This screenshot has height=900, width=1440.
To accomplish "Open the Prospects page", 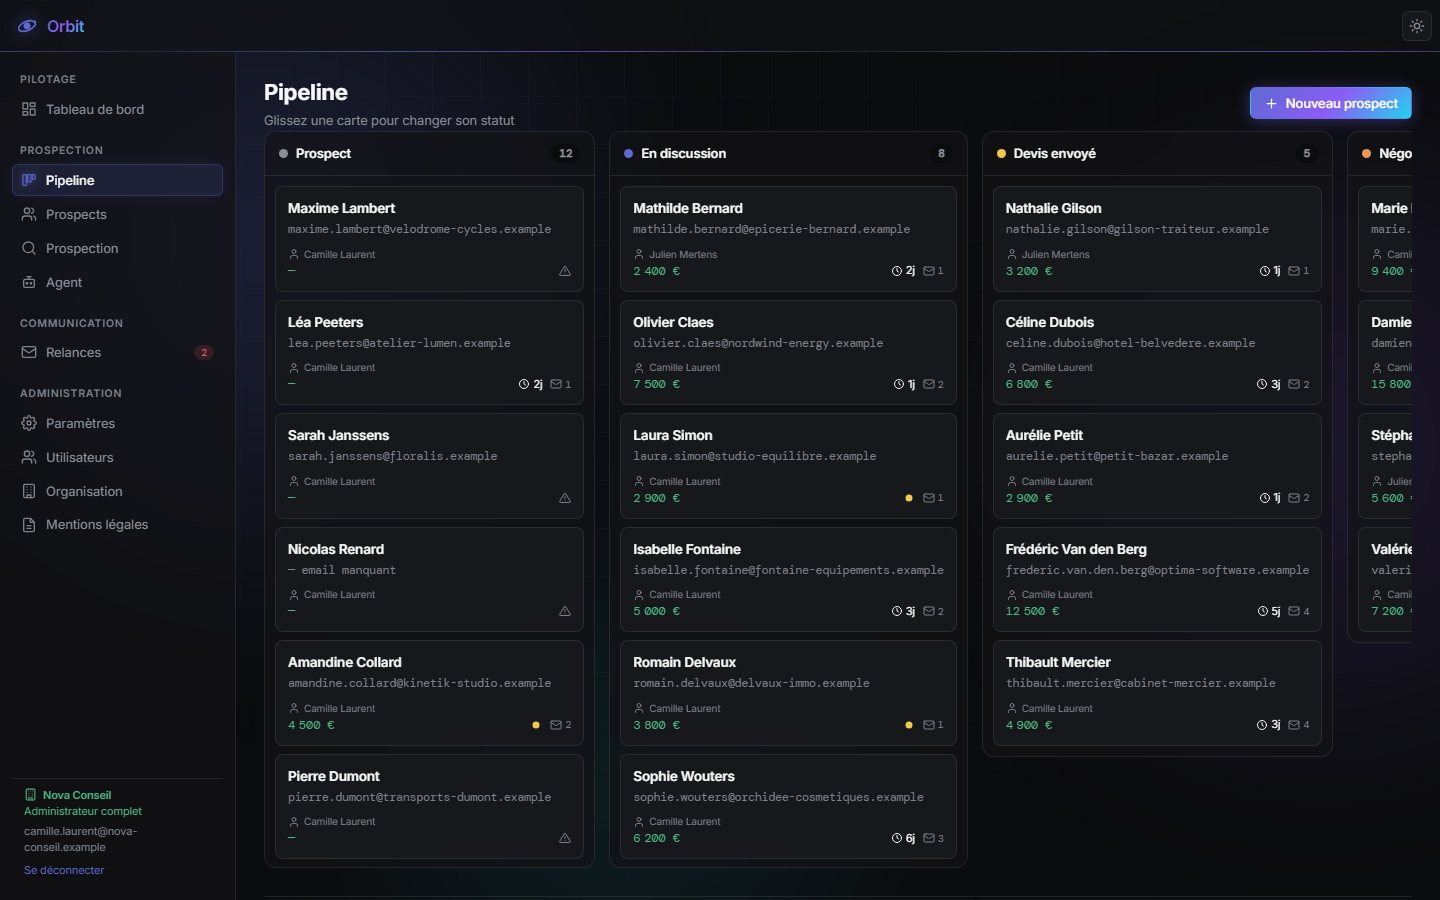I will [117, 214].
